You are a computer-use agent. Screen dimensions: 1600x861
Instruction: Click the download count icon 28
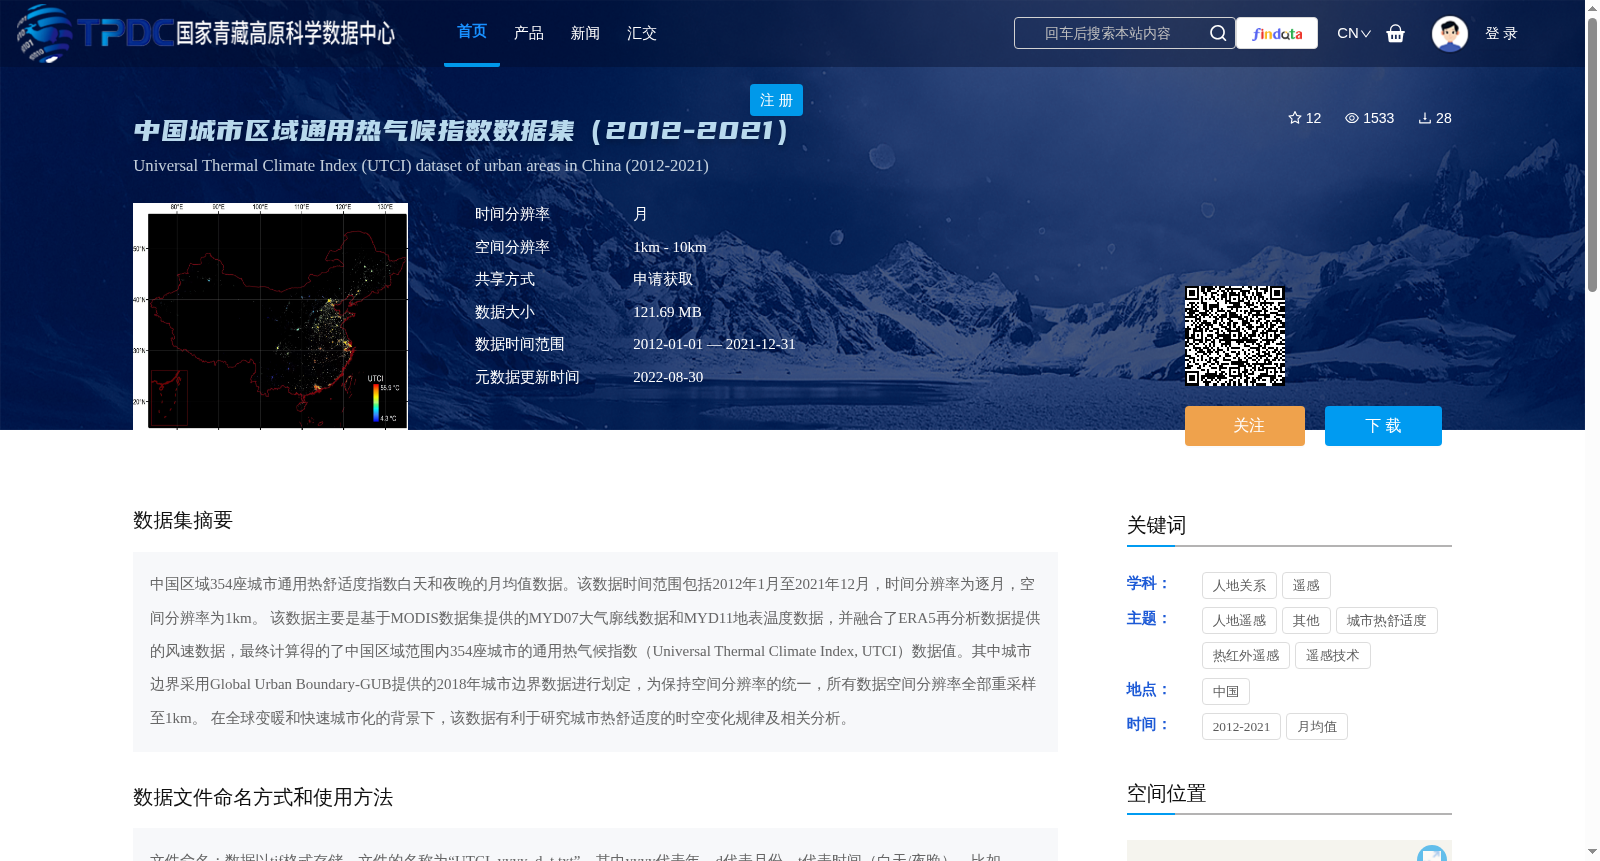1425,118
